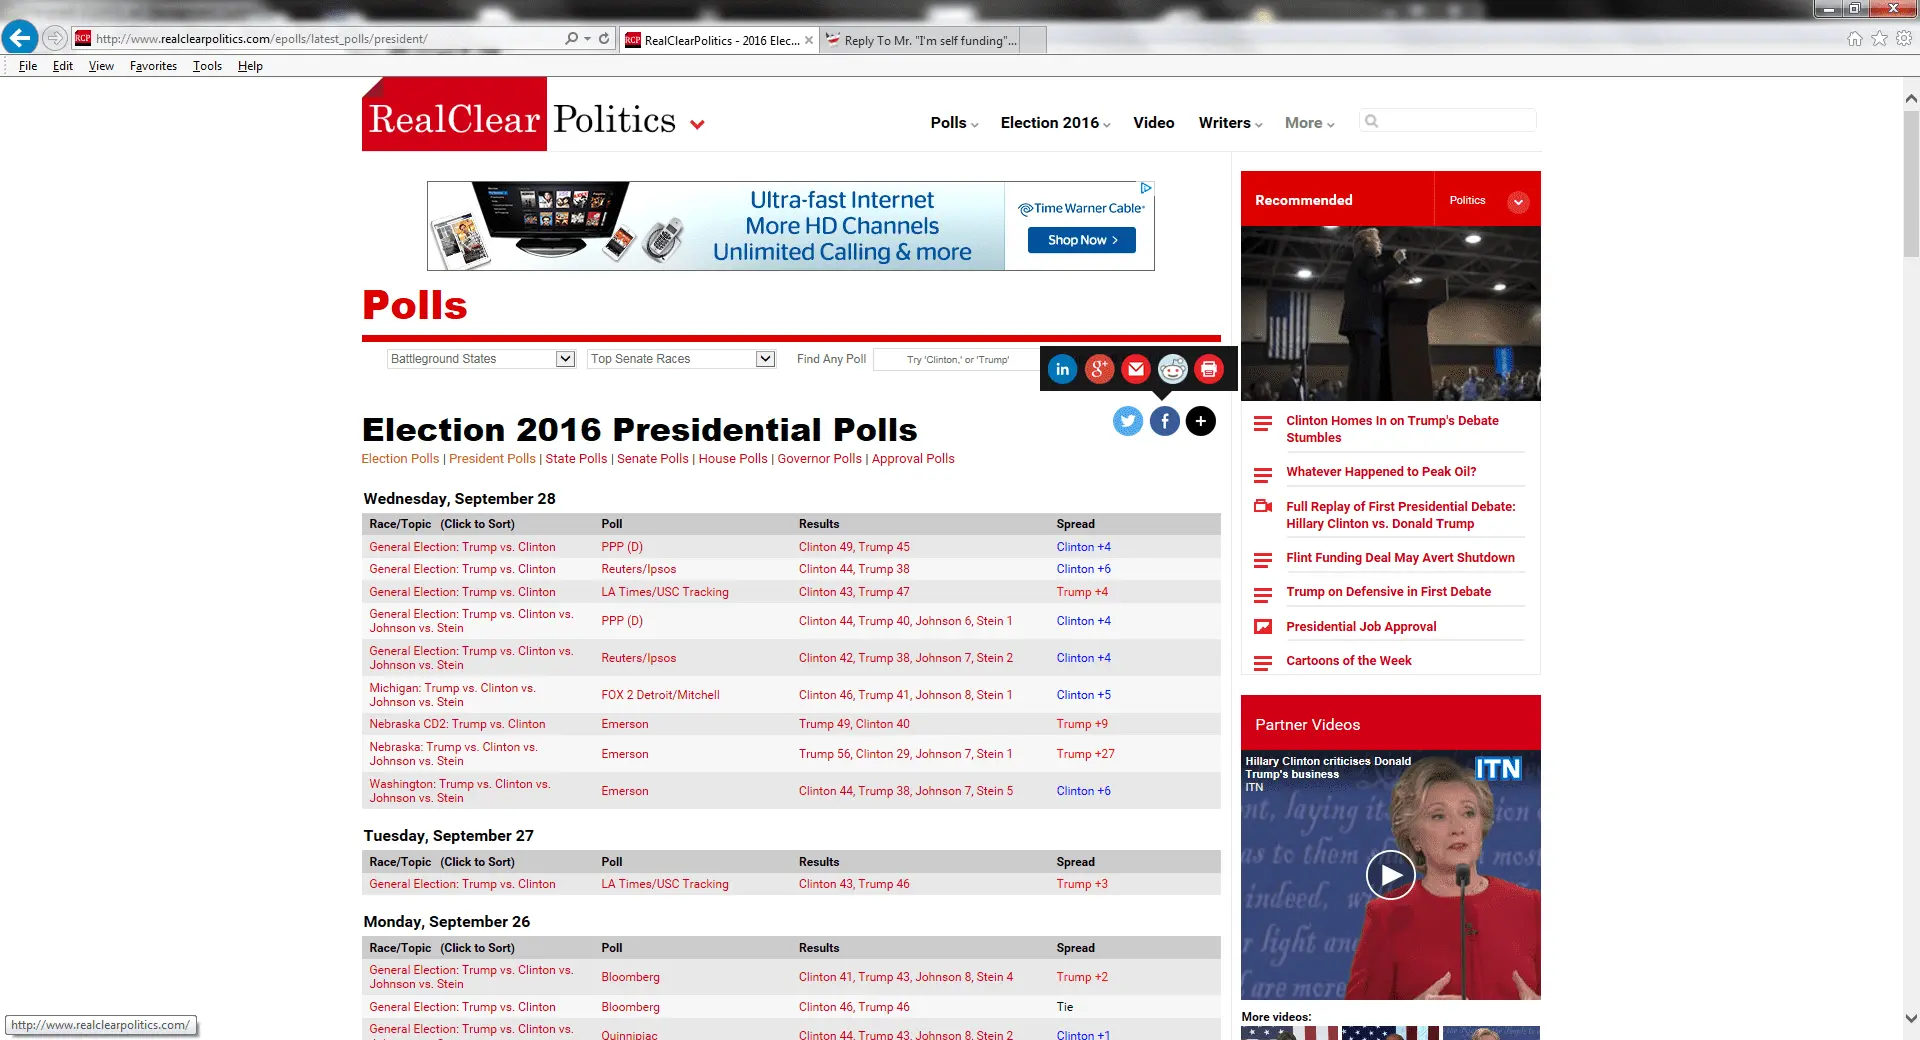Viewport: 1920px width, 1040px height.
Task: Open the Senate Polls link
Action: coord(653,459)
